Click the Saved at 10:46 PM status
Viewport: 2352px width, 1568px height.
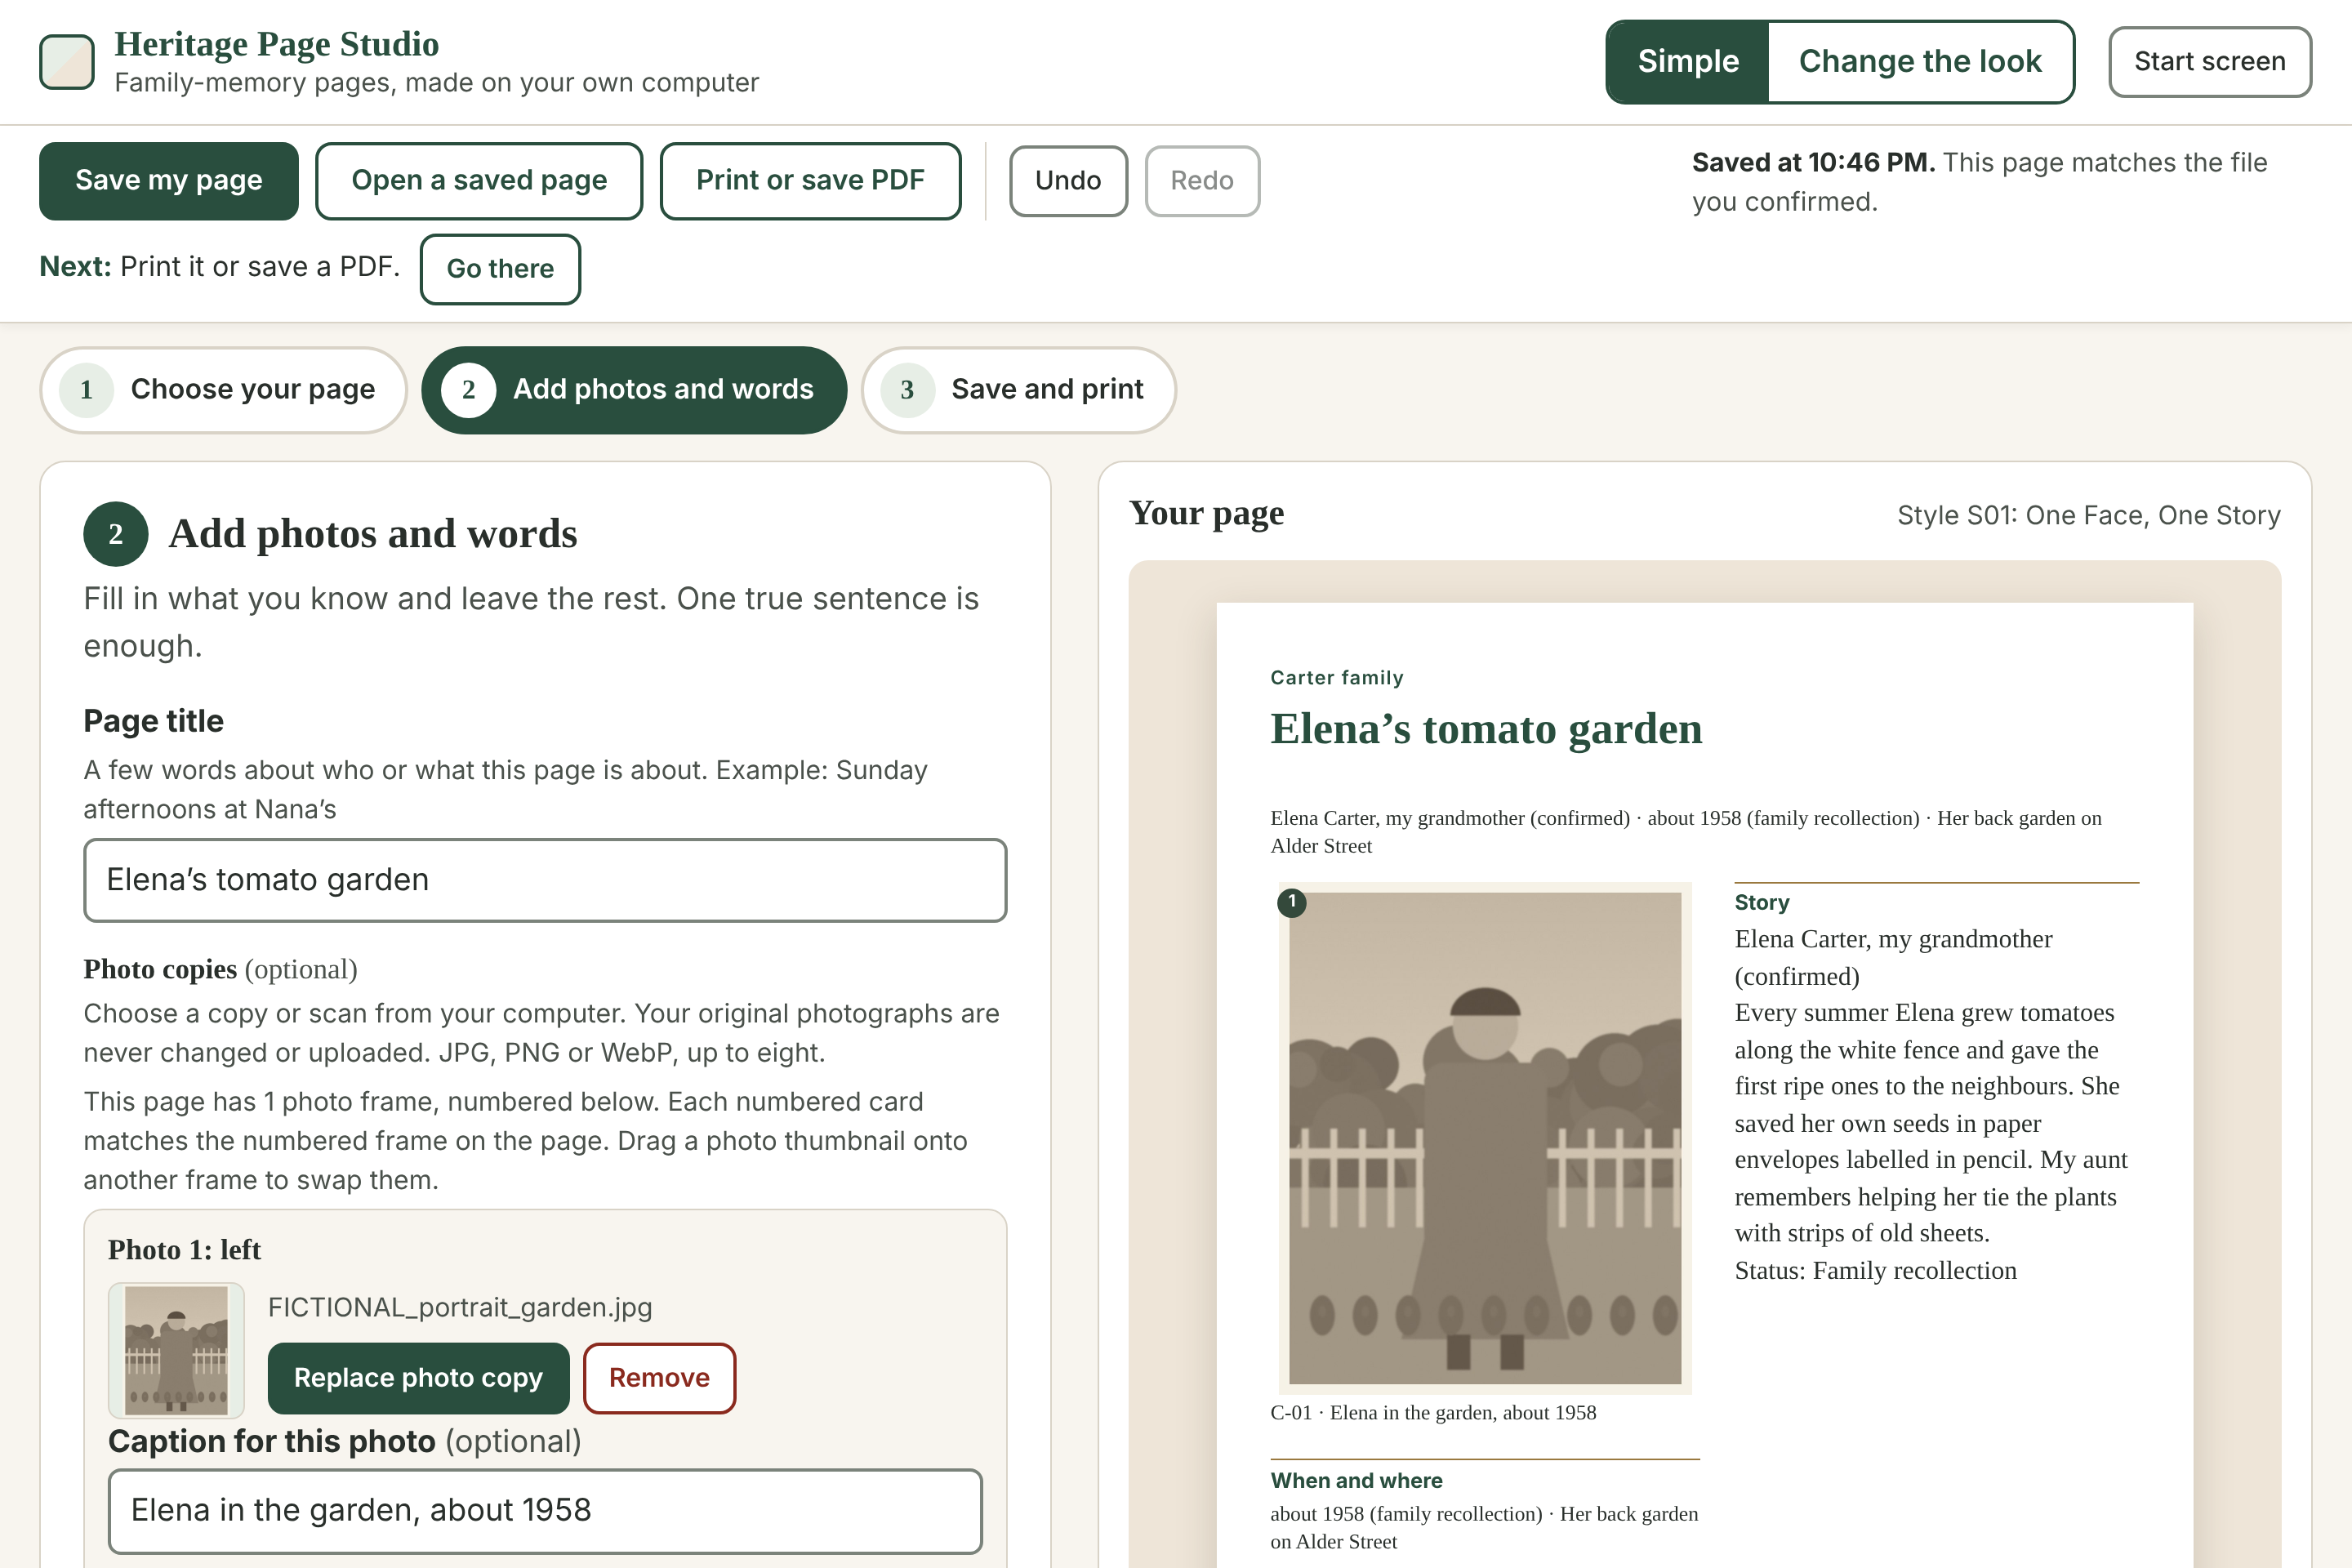pos(1813,162)
